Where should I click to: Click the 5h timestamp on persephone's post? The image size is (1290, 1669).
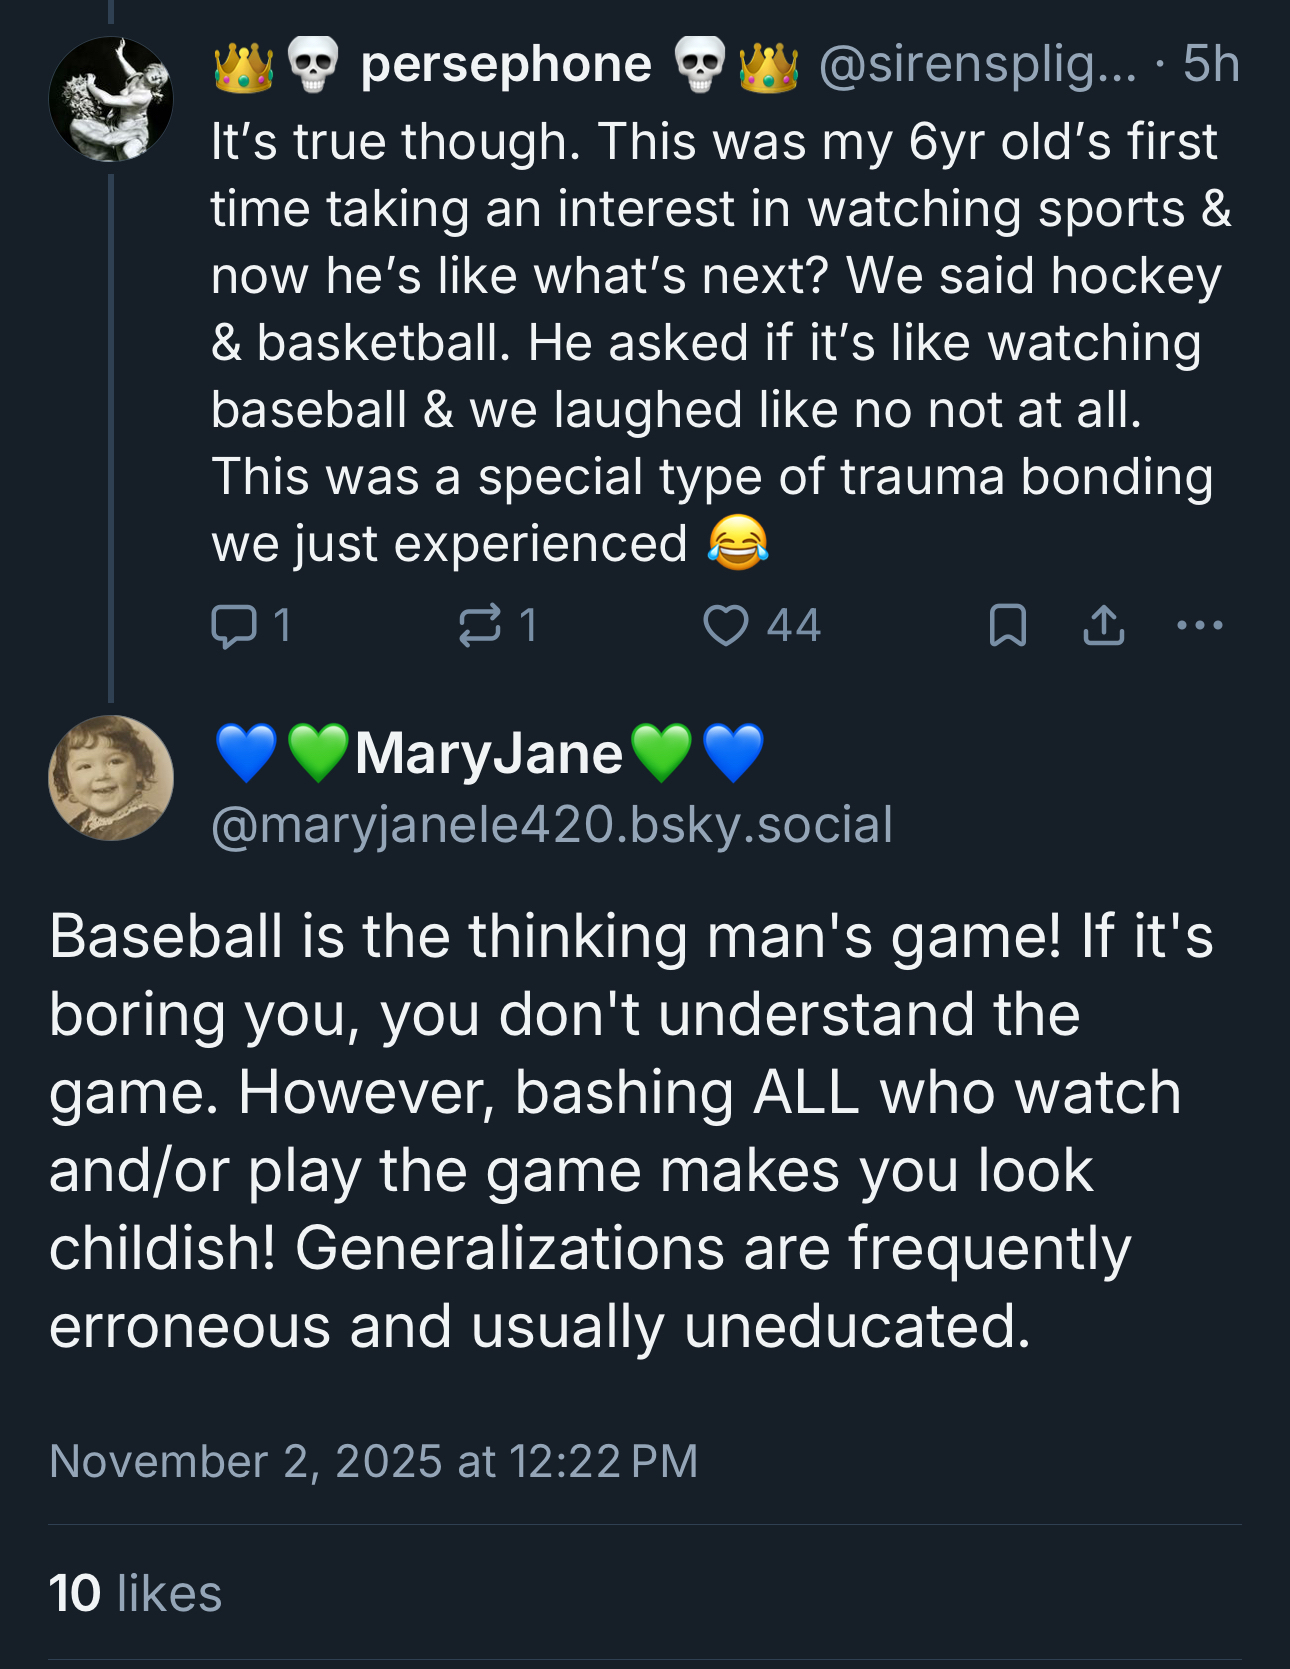[1211, 64]
